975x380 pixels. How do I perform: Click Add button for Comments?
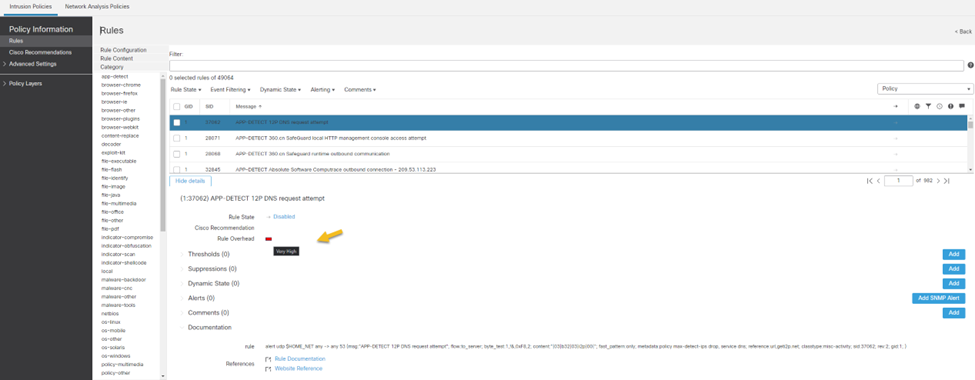[954, 313]
